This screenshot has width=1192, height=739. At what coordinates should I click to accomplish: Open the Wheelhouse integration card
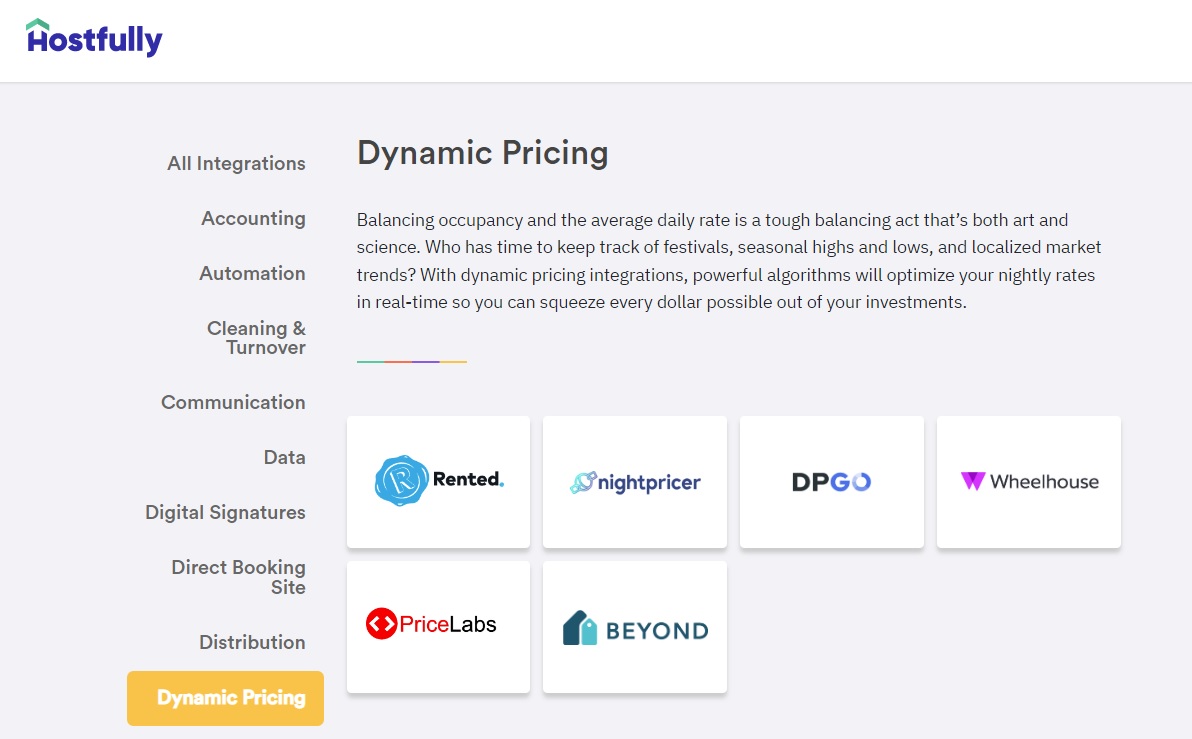[x=1028, y=481]
